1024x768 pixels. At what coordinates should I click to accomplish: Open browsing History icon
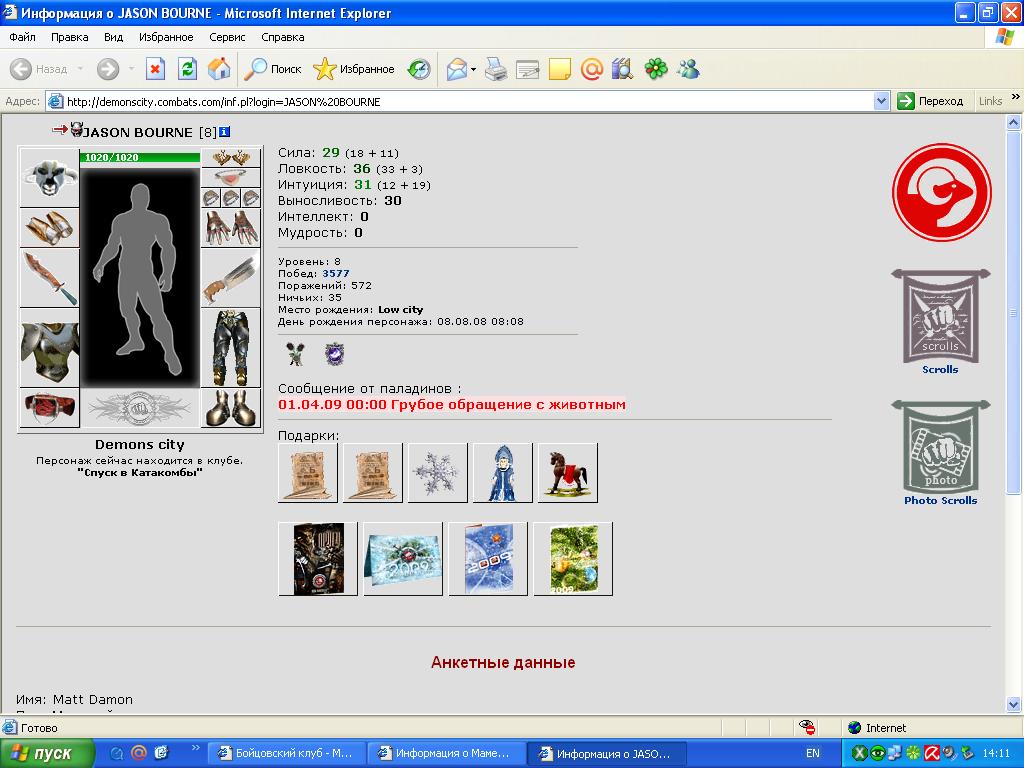coord(419,69)
